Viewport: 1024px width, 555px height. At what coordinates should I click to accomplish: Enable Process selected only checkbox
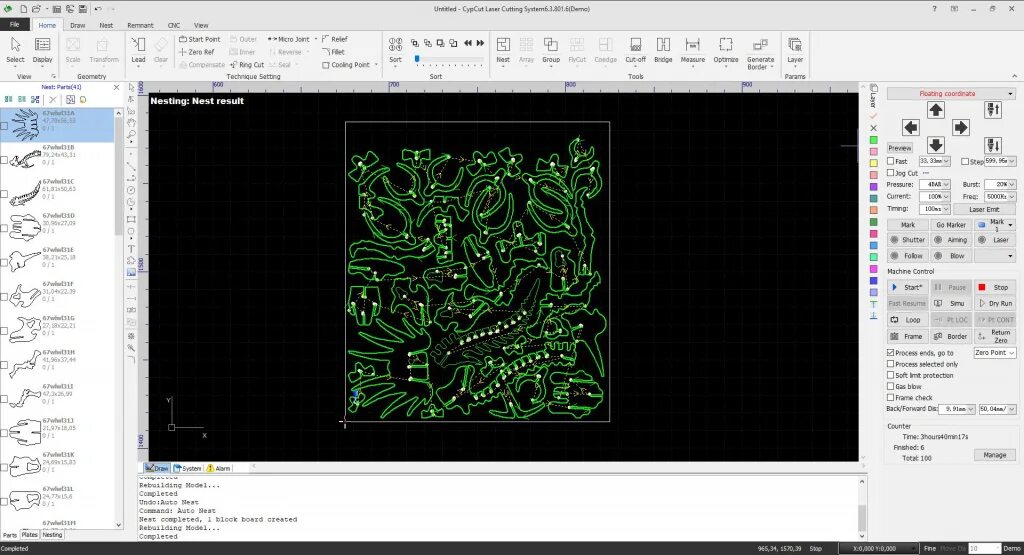pyautogui.click(x=891, y=364)
